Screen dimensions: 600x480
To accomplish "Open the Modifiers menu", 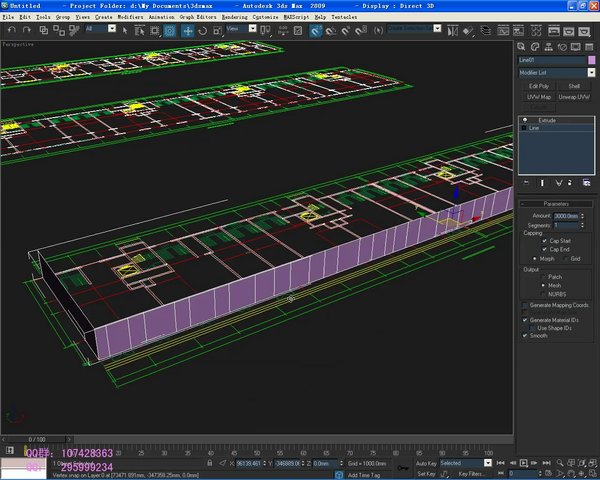I will 130,17.
